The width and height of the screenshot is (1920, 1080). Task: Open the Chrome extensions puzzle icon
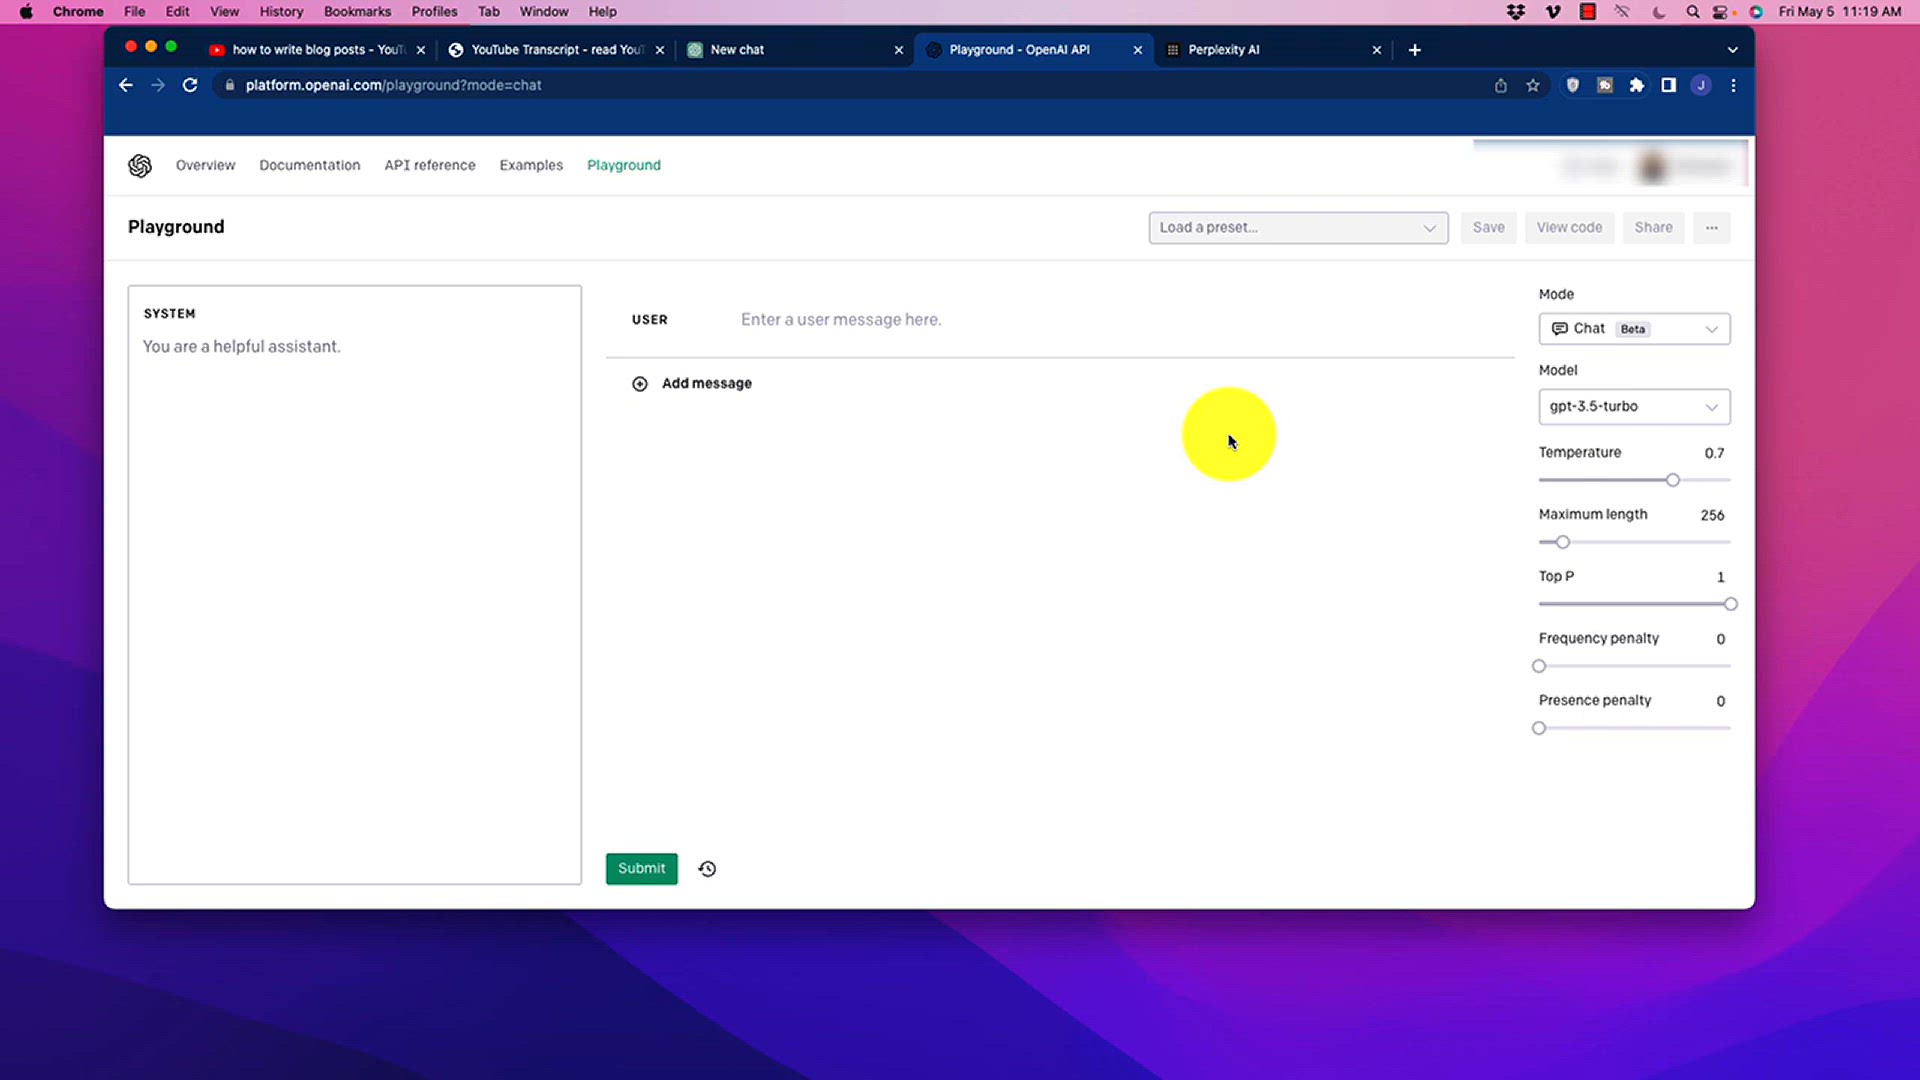(1636, 86)
